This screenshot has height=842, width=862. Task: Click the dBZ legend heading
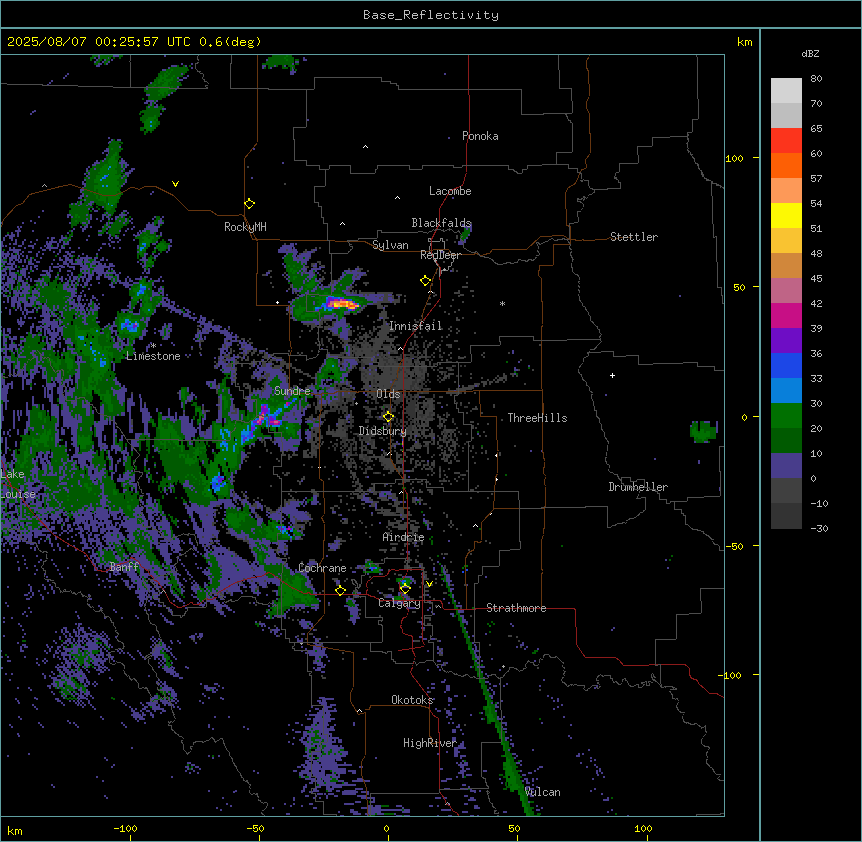pyautogui.click(x=810, y=54)
